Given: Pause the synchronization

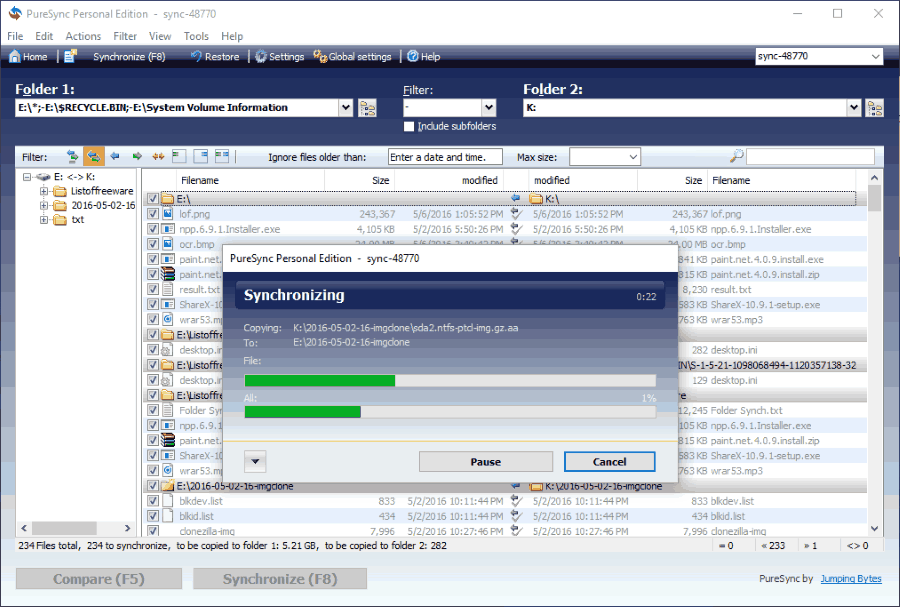Looking at the screenshot, I should coord(486,462).
